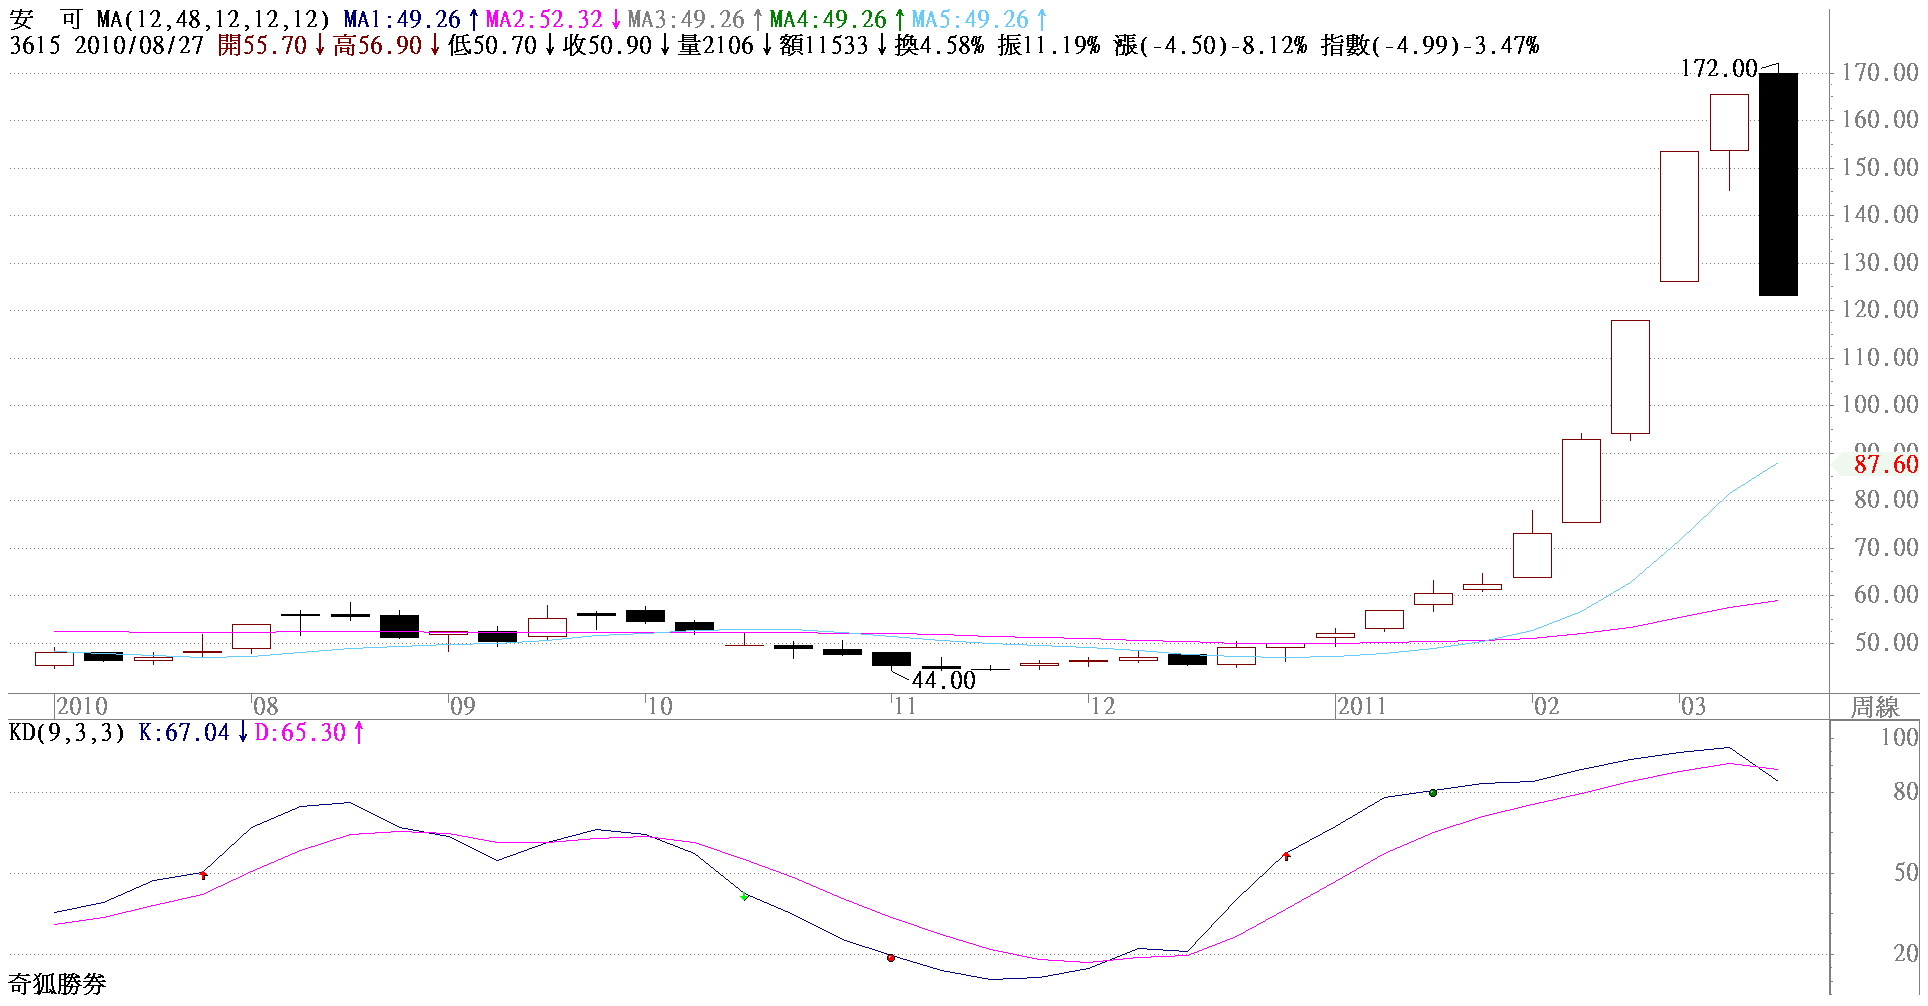Image resolution: width=1928 pixels, height=1006 pixels.
Task: Select the 周線 weekly period label
Action: point(1875,707)
